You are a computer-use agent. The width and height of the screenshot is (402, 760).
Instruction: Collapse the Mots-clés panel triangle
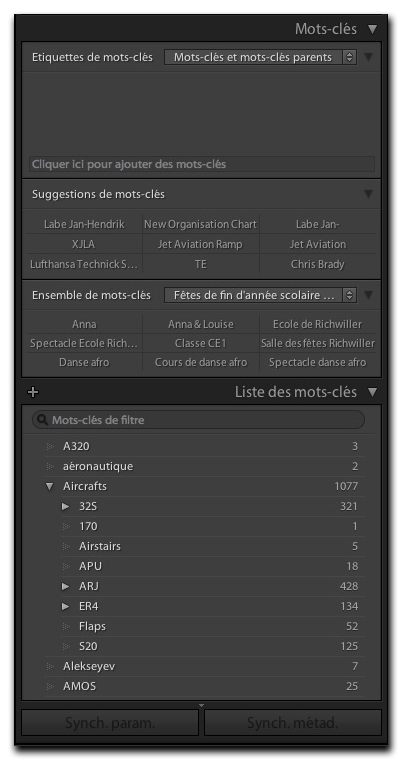[x=372, y=29]
